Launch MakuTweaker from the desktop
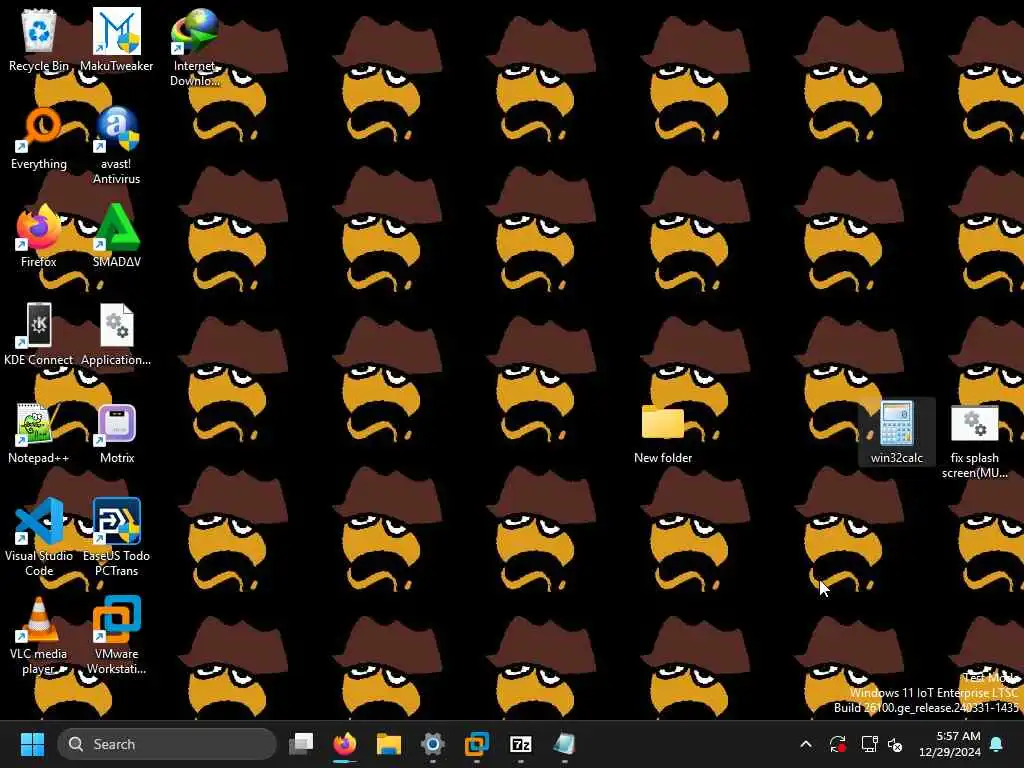 click(x=116, y=40)
